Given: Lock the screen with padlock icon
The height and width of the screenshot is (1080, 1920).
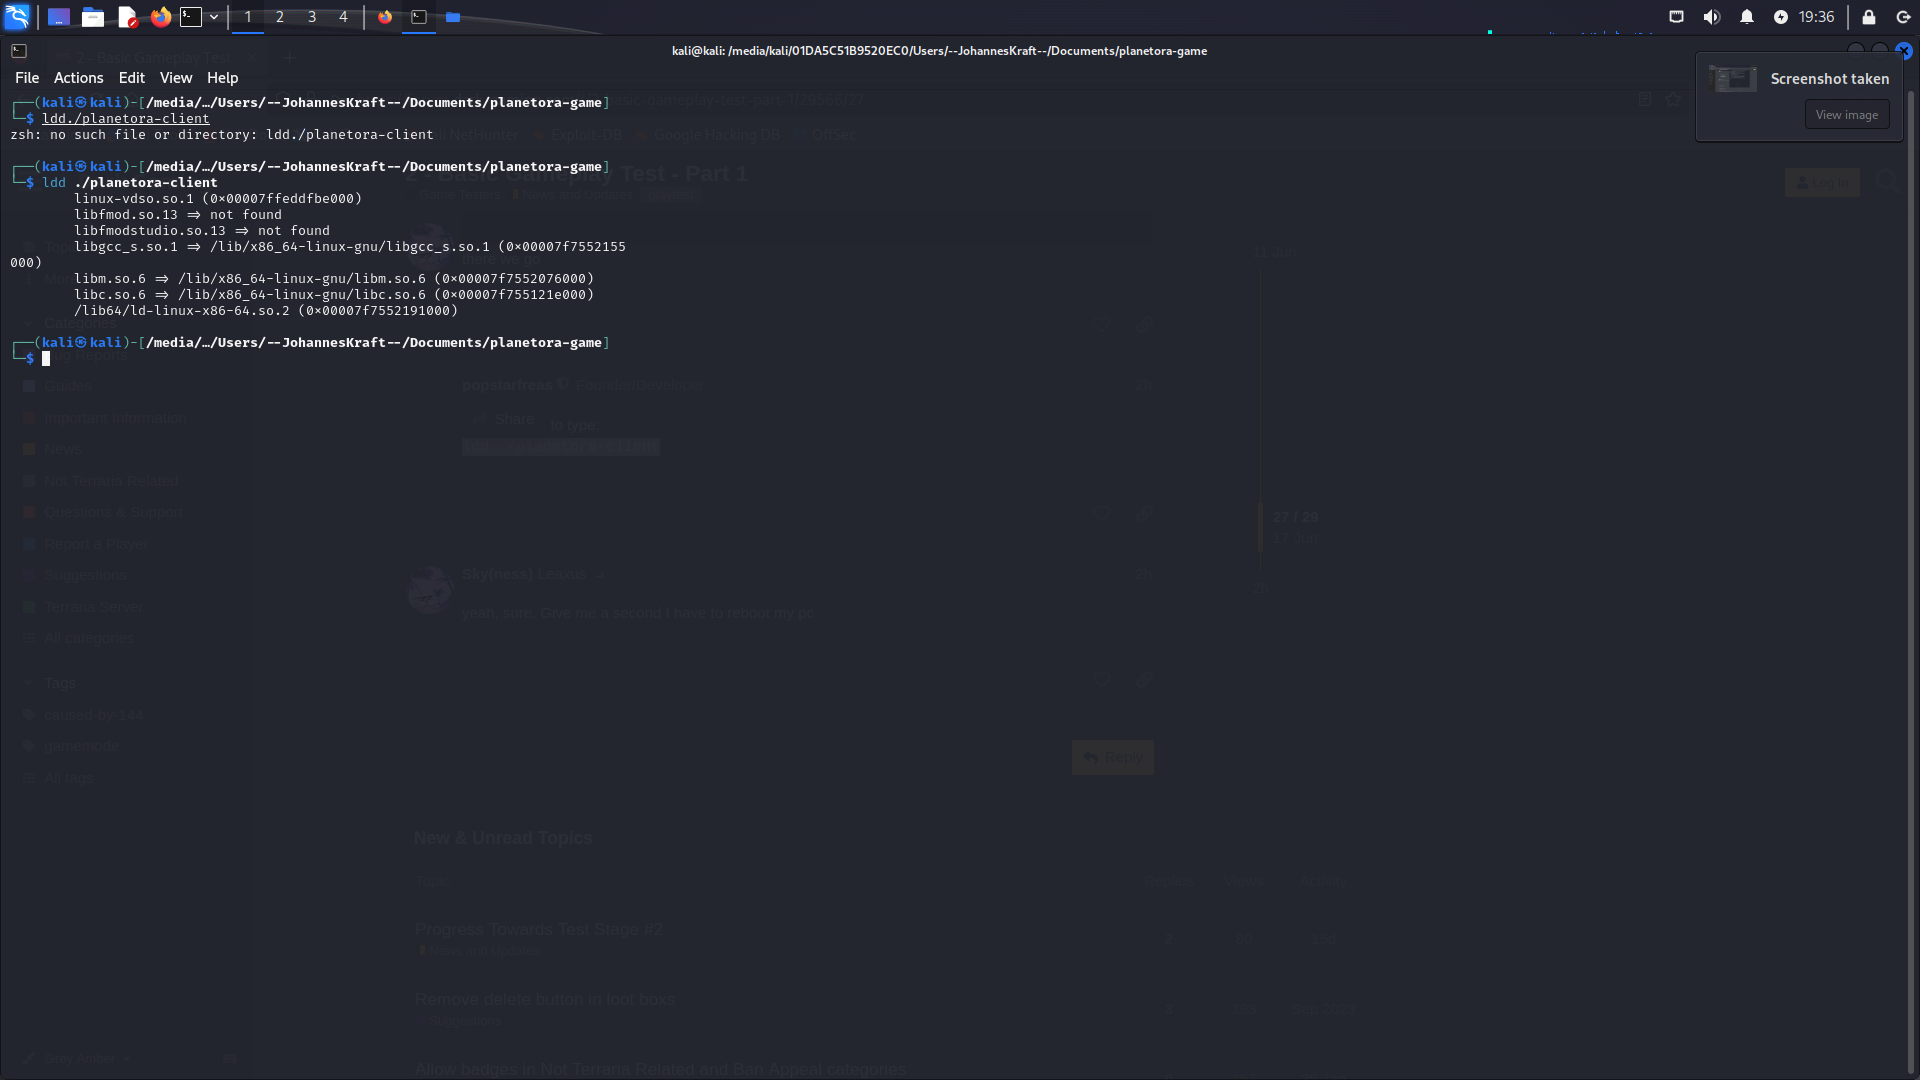Looking at the screenshot, I should click(1868, 16).
